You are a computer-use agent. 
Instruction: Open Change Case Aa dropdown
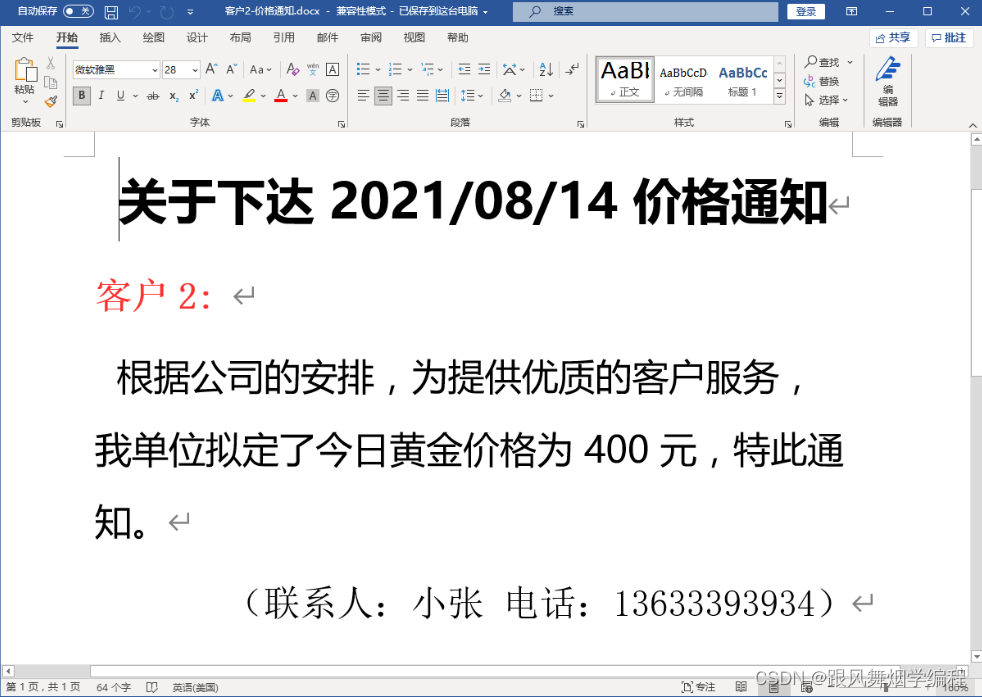click(260, 70)
